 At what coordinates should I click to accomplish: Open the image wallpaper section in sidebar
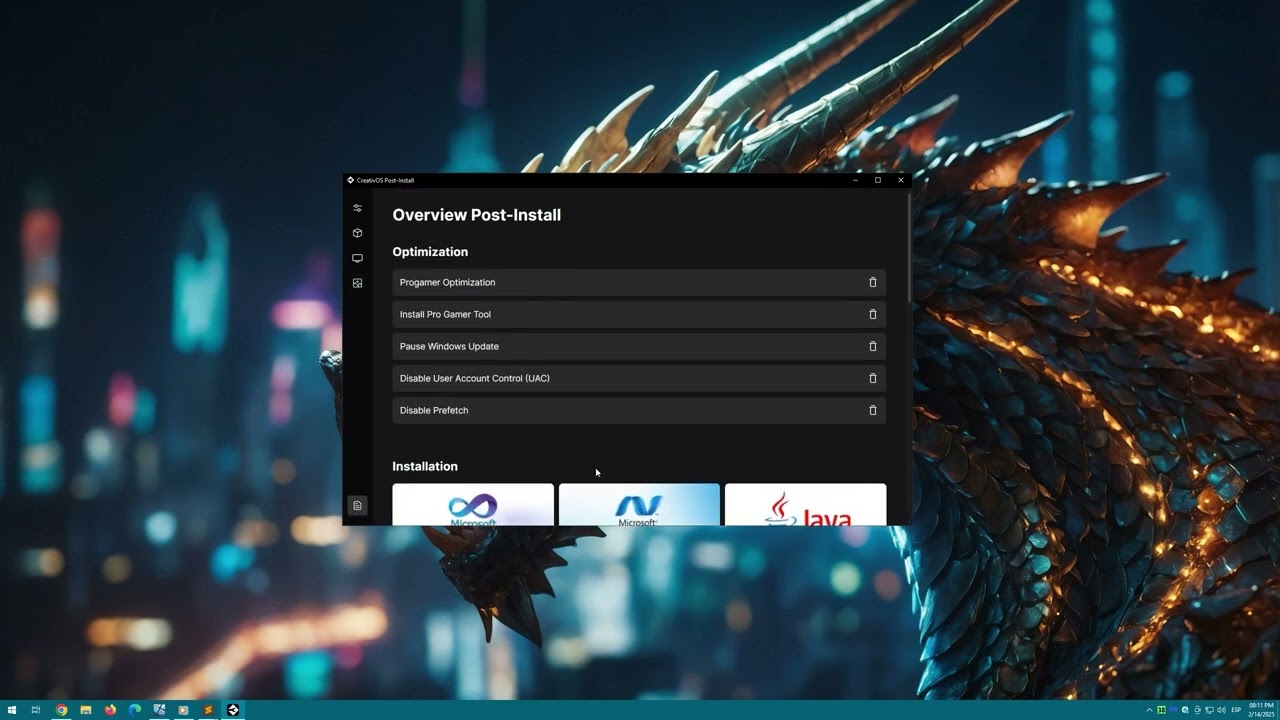pyautogui.click(x=357, y=283)
